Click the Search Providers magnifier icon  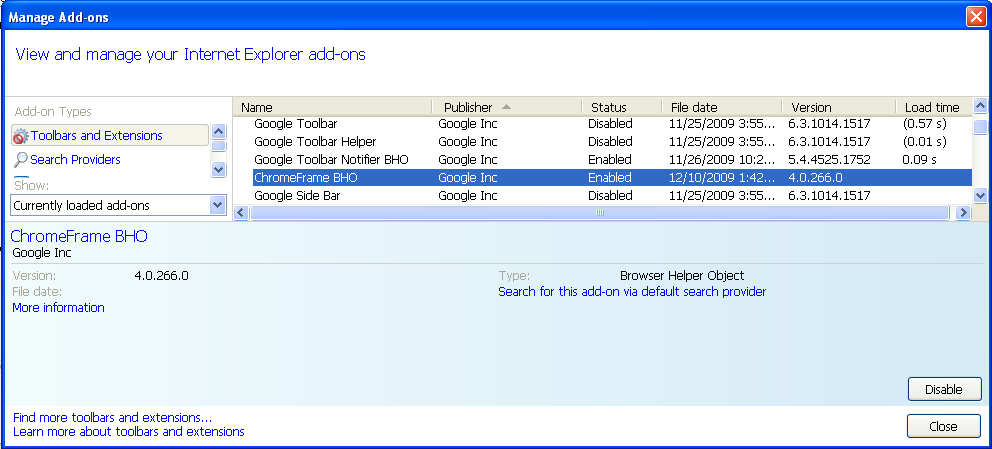click(21, 160)
